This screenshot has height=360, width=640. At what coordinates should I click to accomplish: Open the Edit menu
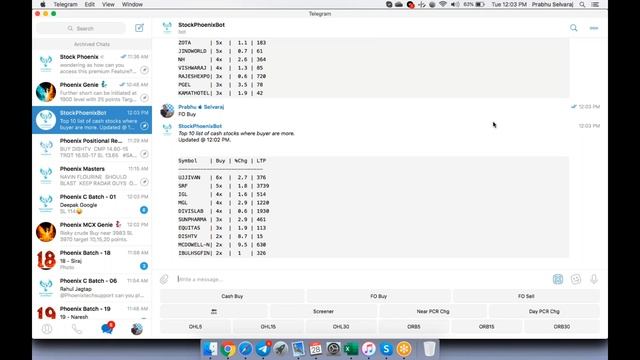pyautogui.click(x=89, y=4)
